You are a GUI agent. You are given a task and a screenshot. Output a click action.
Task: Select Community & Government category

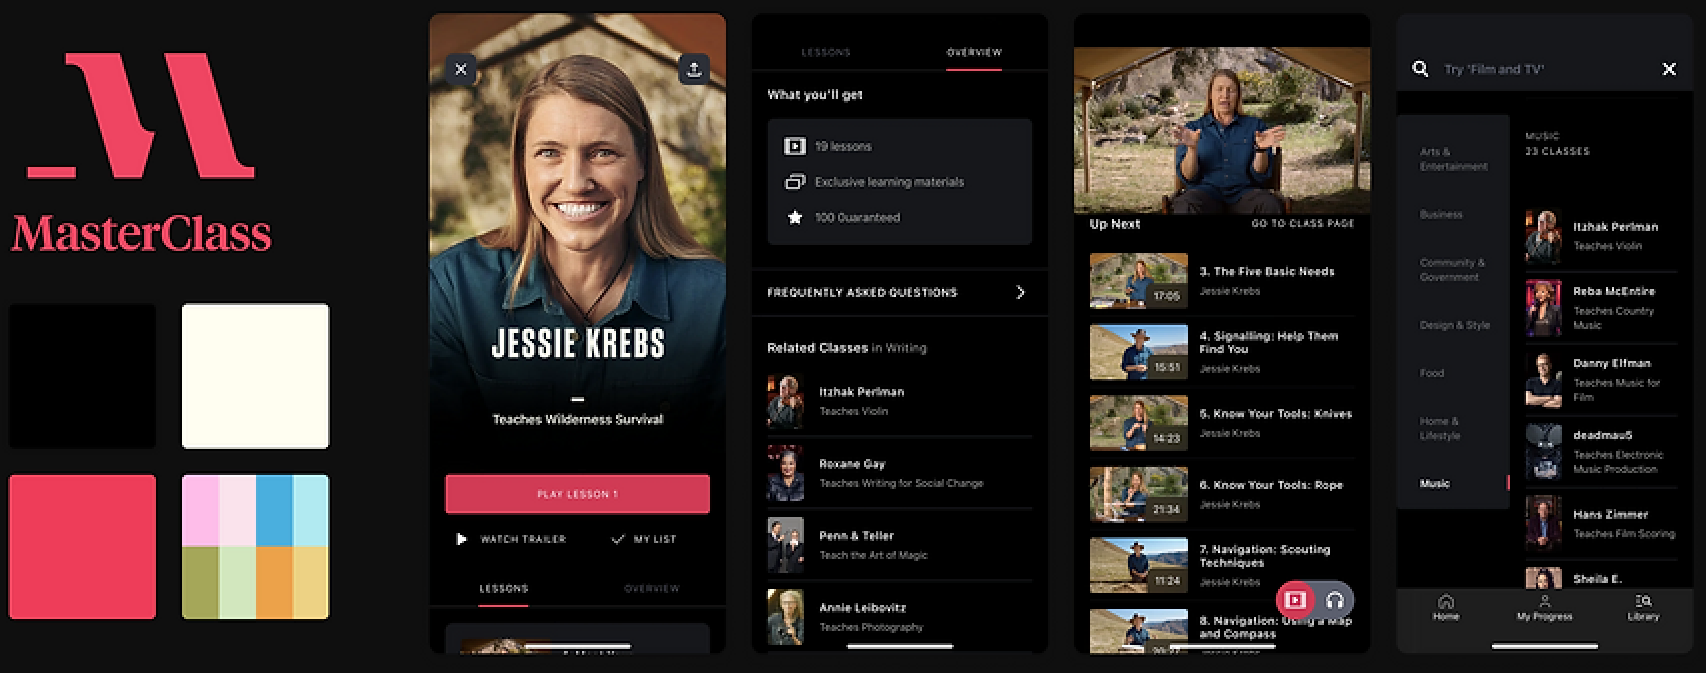pos(1452,270)
